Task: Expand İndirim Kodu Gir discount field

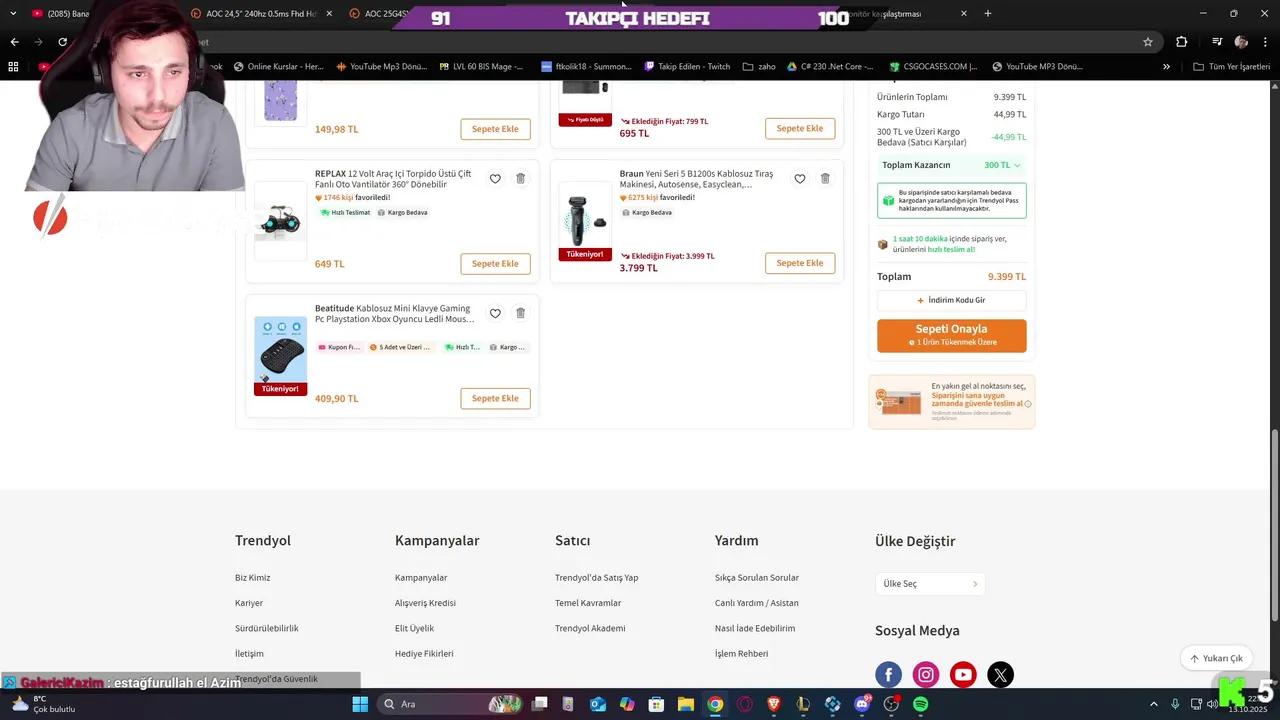Action: [951, 300]
